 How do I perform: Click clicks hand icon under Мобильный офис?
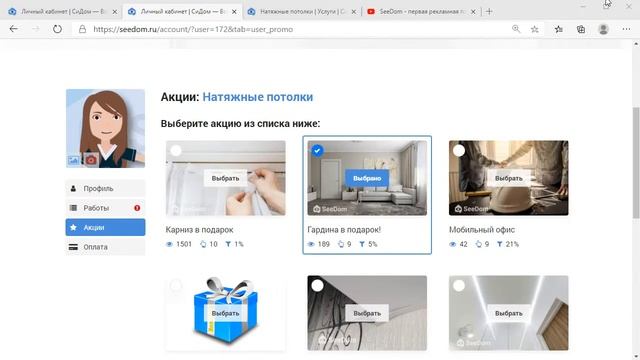[478, 244]
